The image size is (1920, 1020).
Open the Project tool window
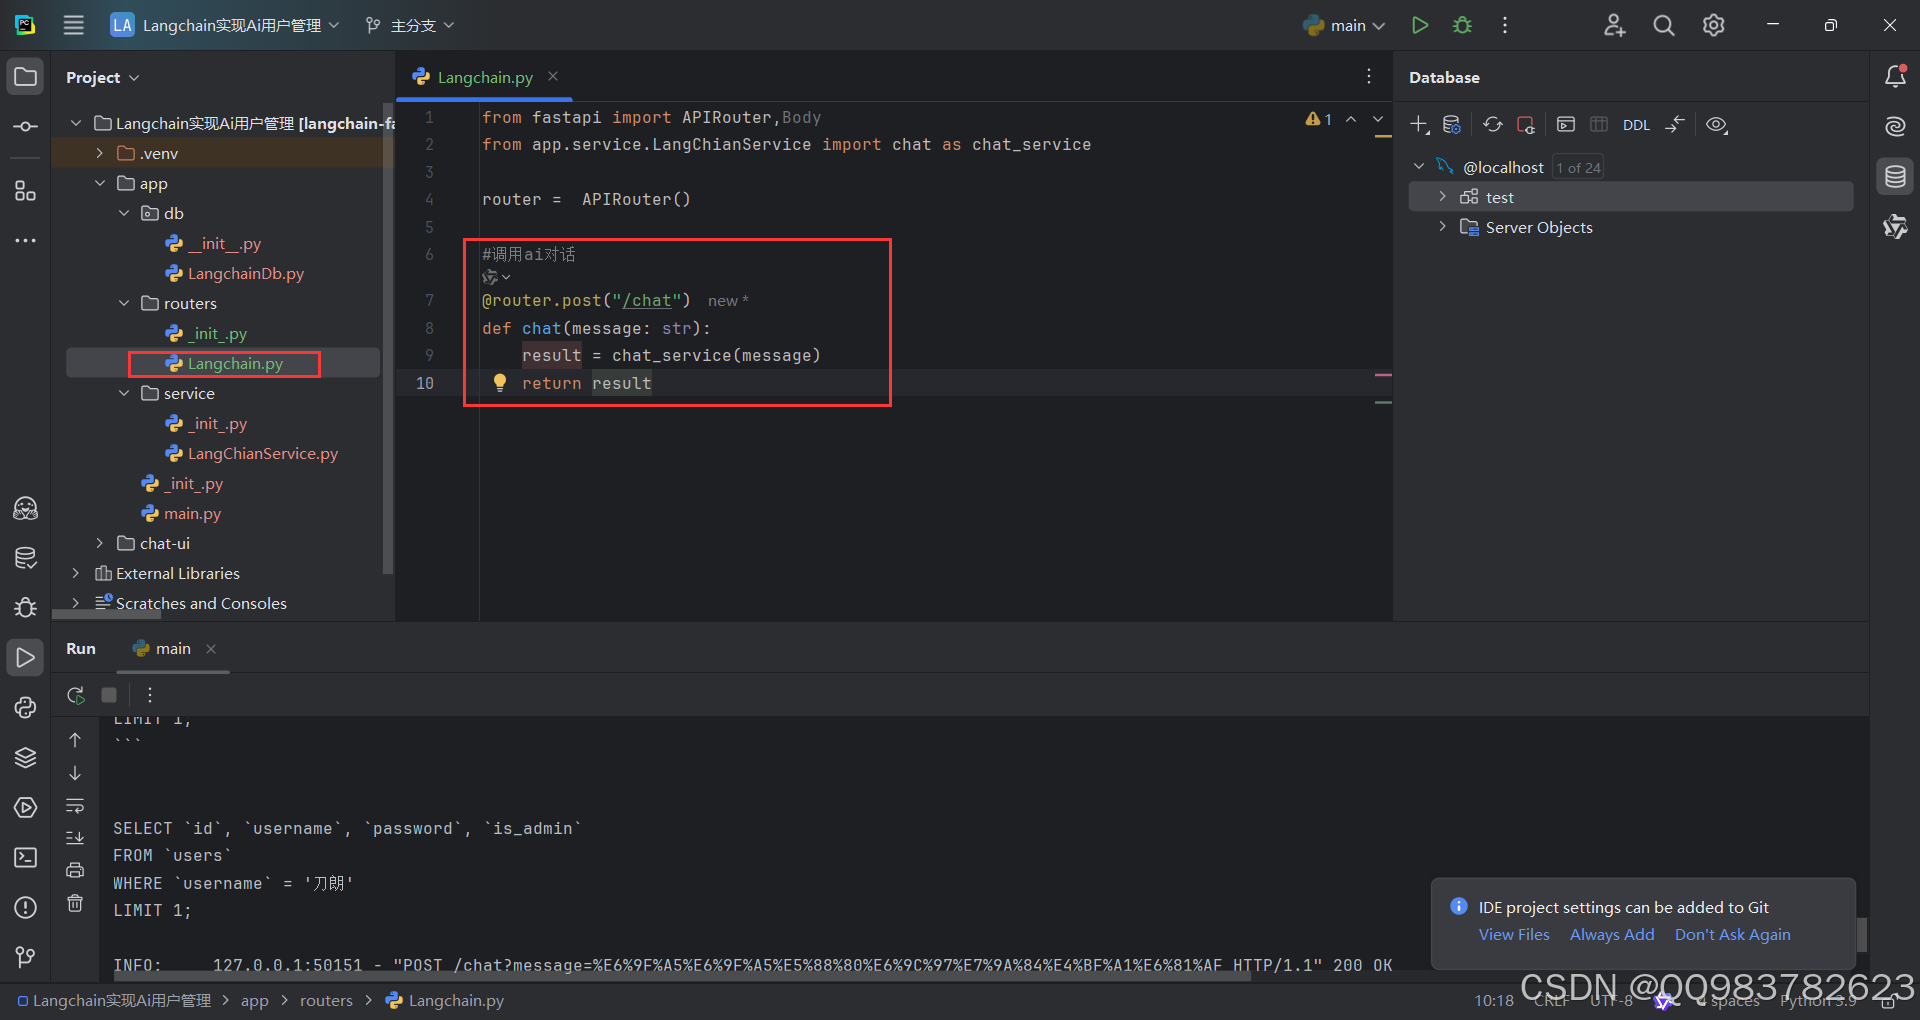point(26,77)
